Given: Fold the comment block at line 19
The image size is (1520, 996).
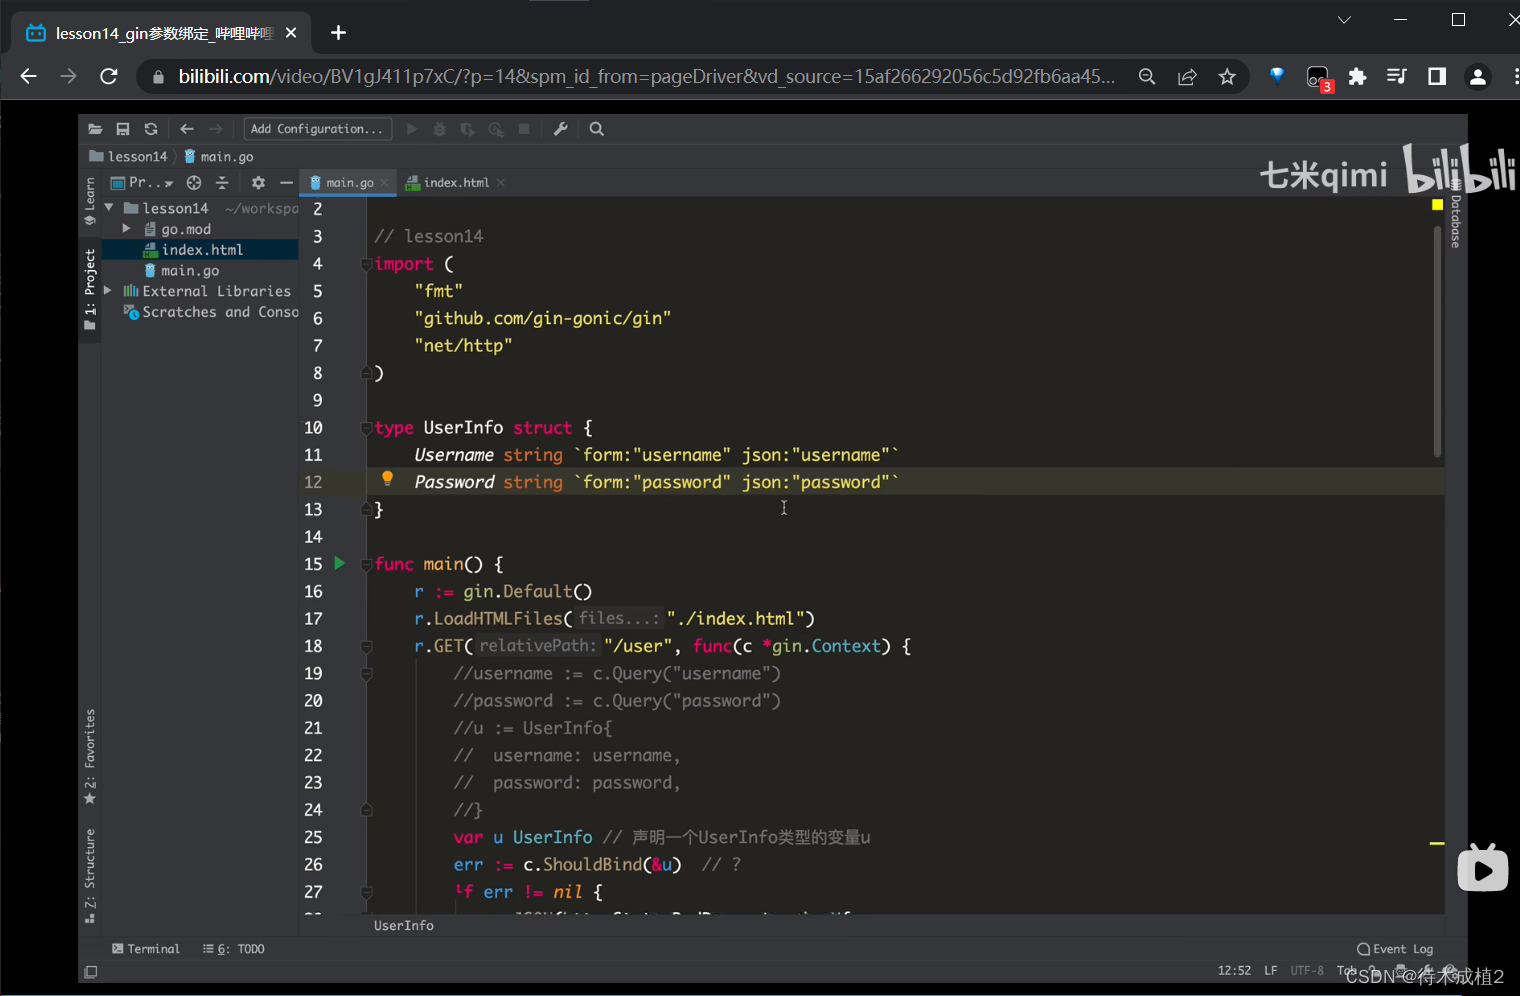Looking at the screenshot, I should 366,674.
